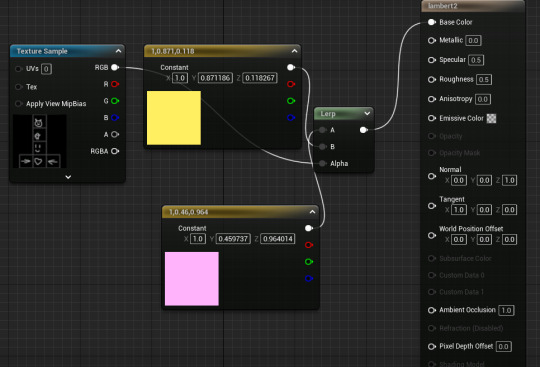Viewport: 540px width, 367px height.
Task: Click the green output pin of pink Constant node
Action: coord(309,262)
